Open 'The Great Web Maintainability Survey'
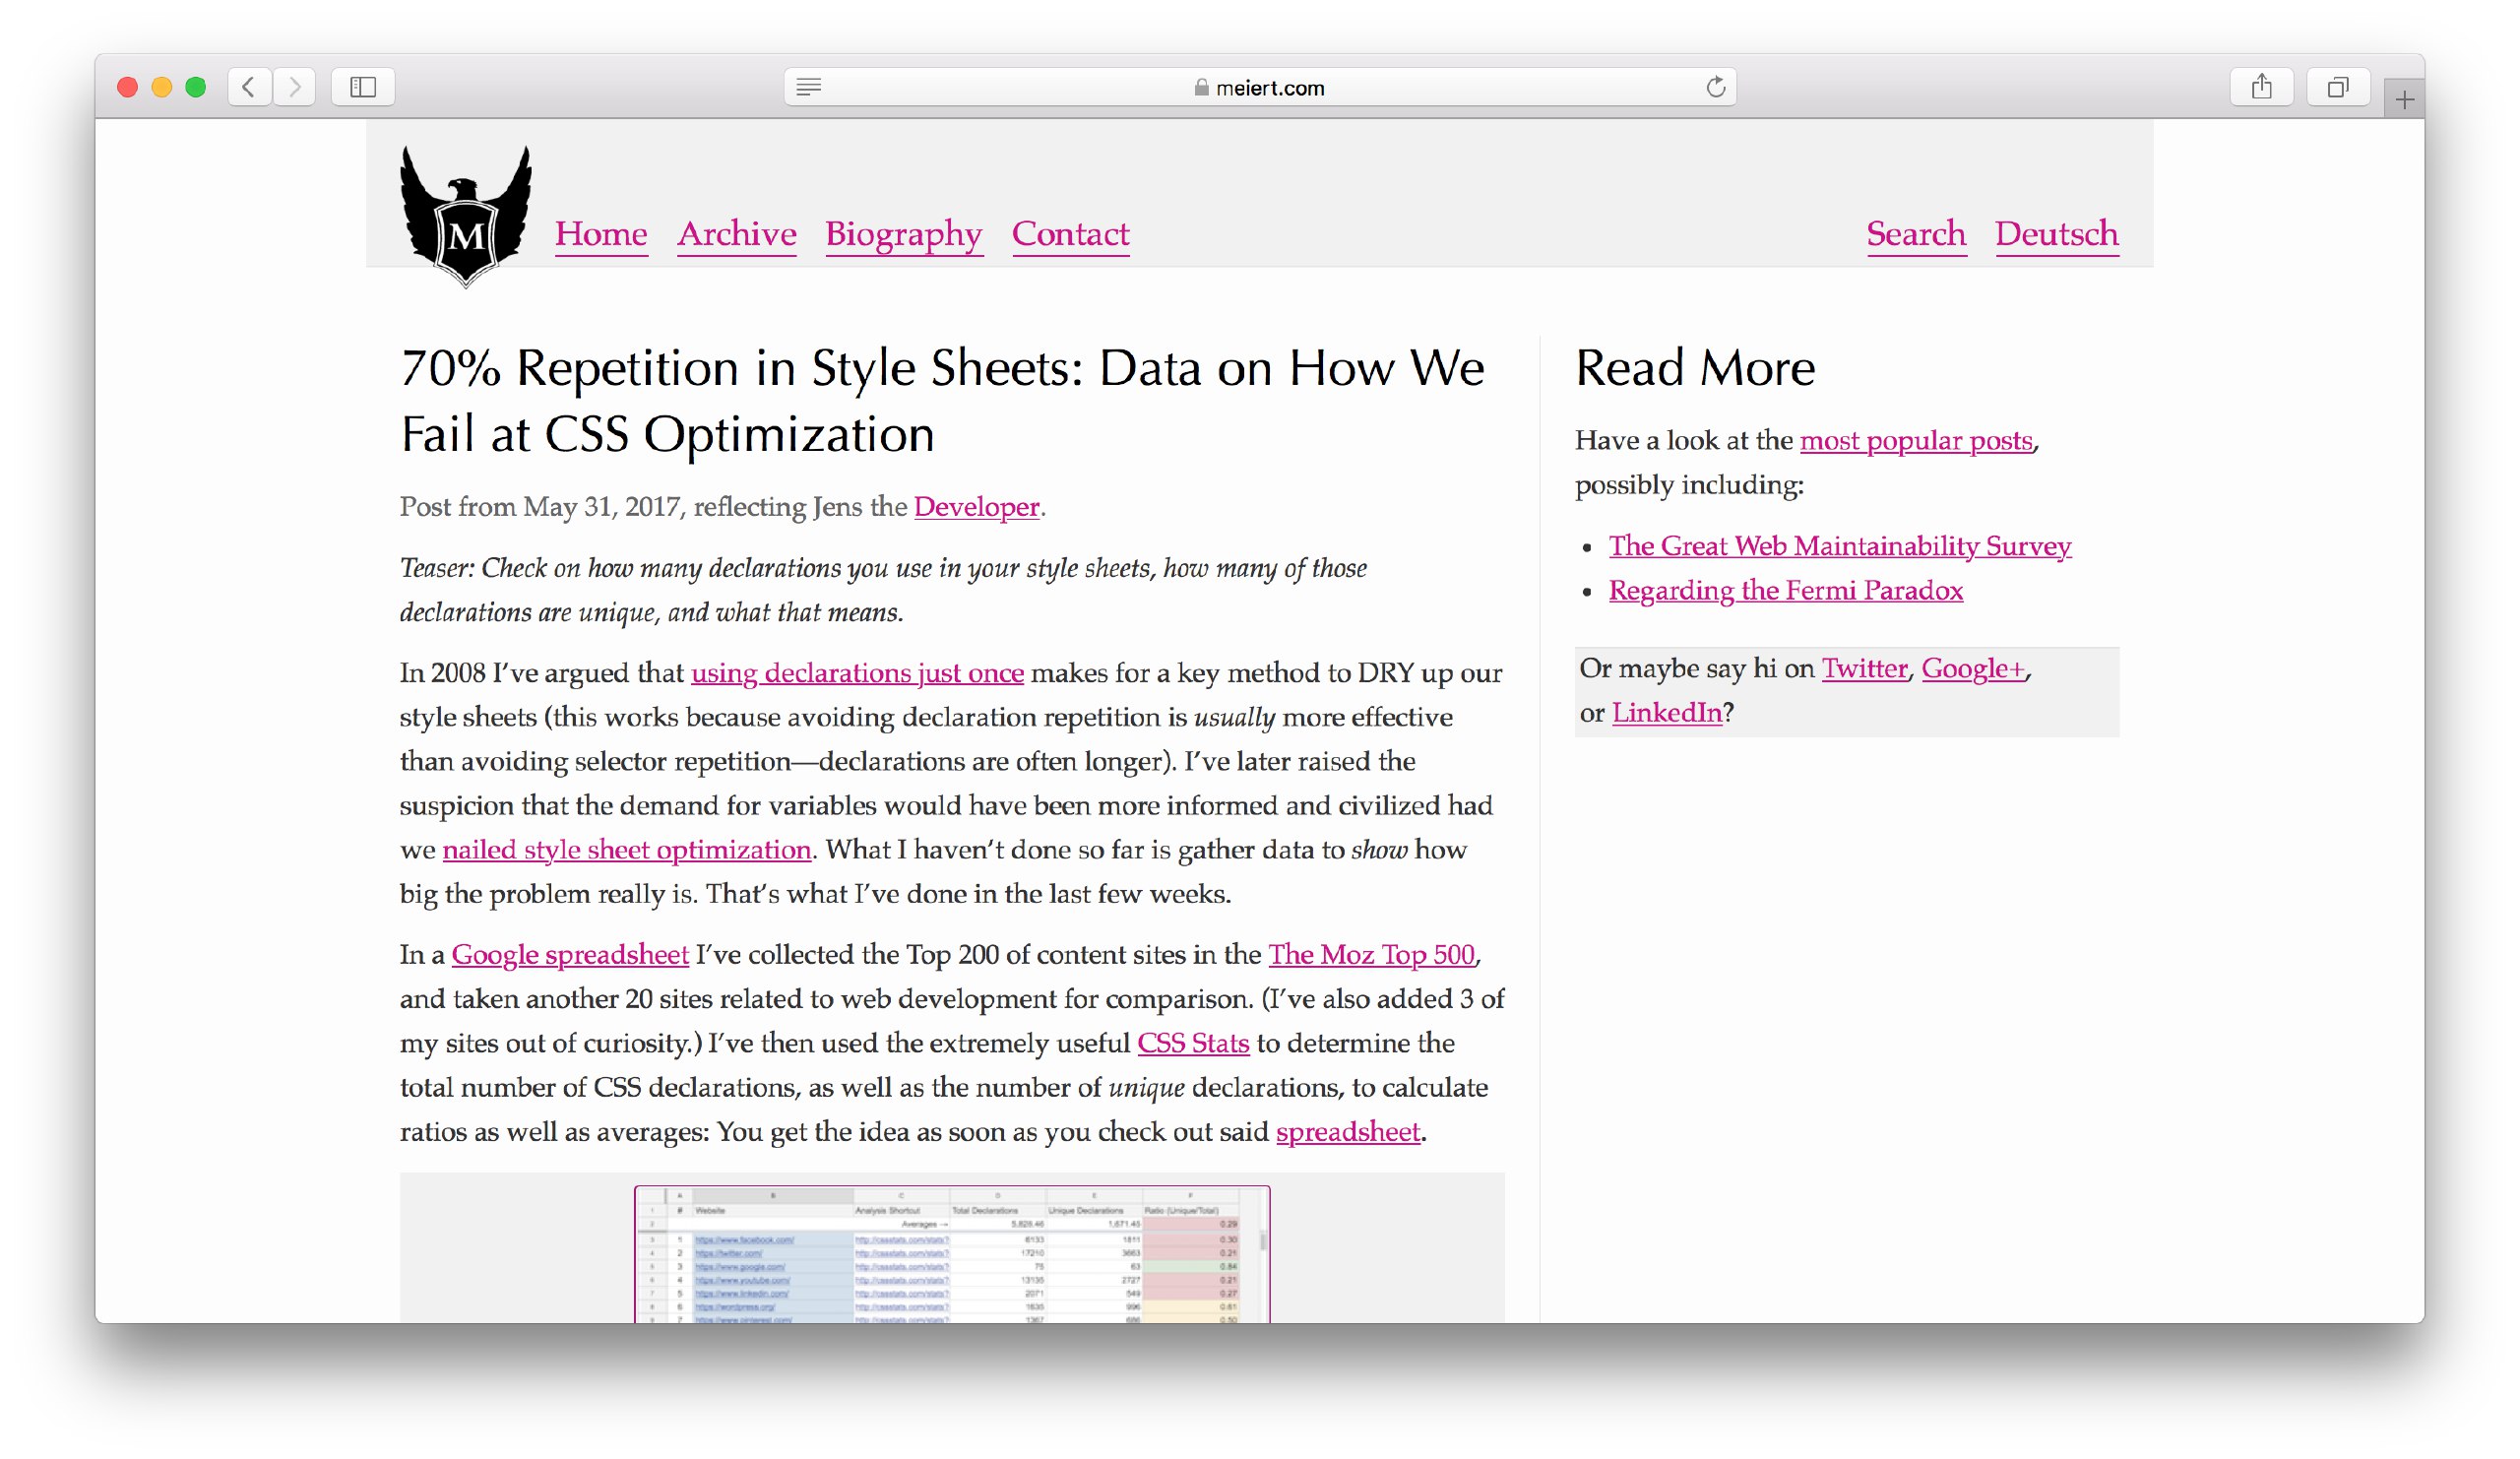This screenshot has height=1459, width=2520. coord(1840,546)
